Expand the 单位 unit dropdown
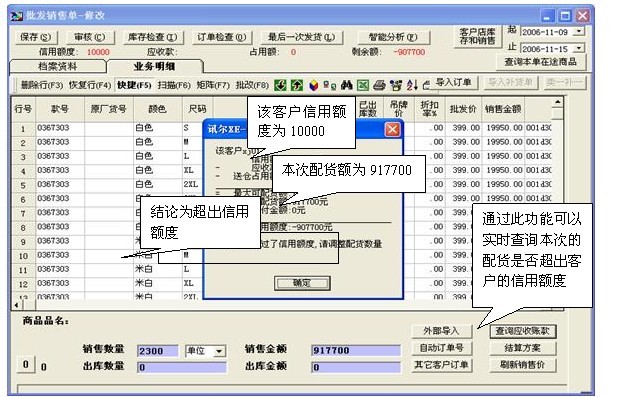 219,351
